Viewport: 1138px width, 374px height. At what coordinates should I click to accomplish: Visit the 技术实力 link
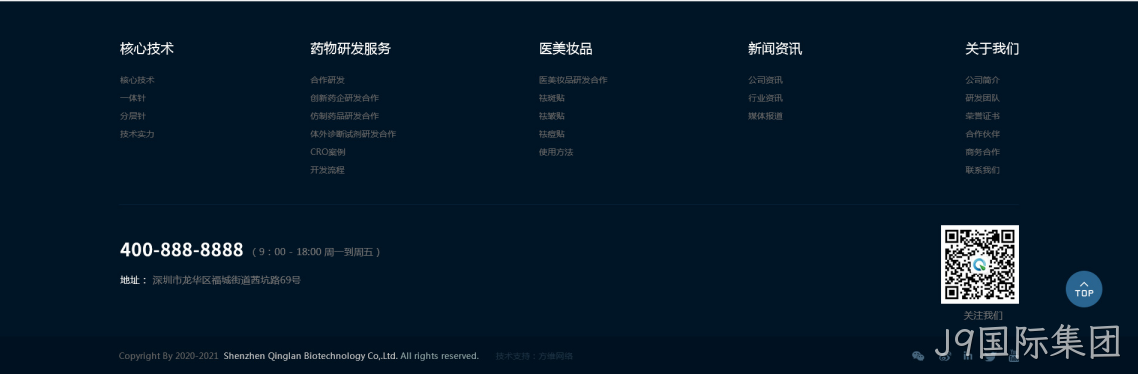(137, 134)
